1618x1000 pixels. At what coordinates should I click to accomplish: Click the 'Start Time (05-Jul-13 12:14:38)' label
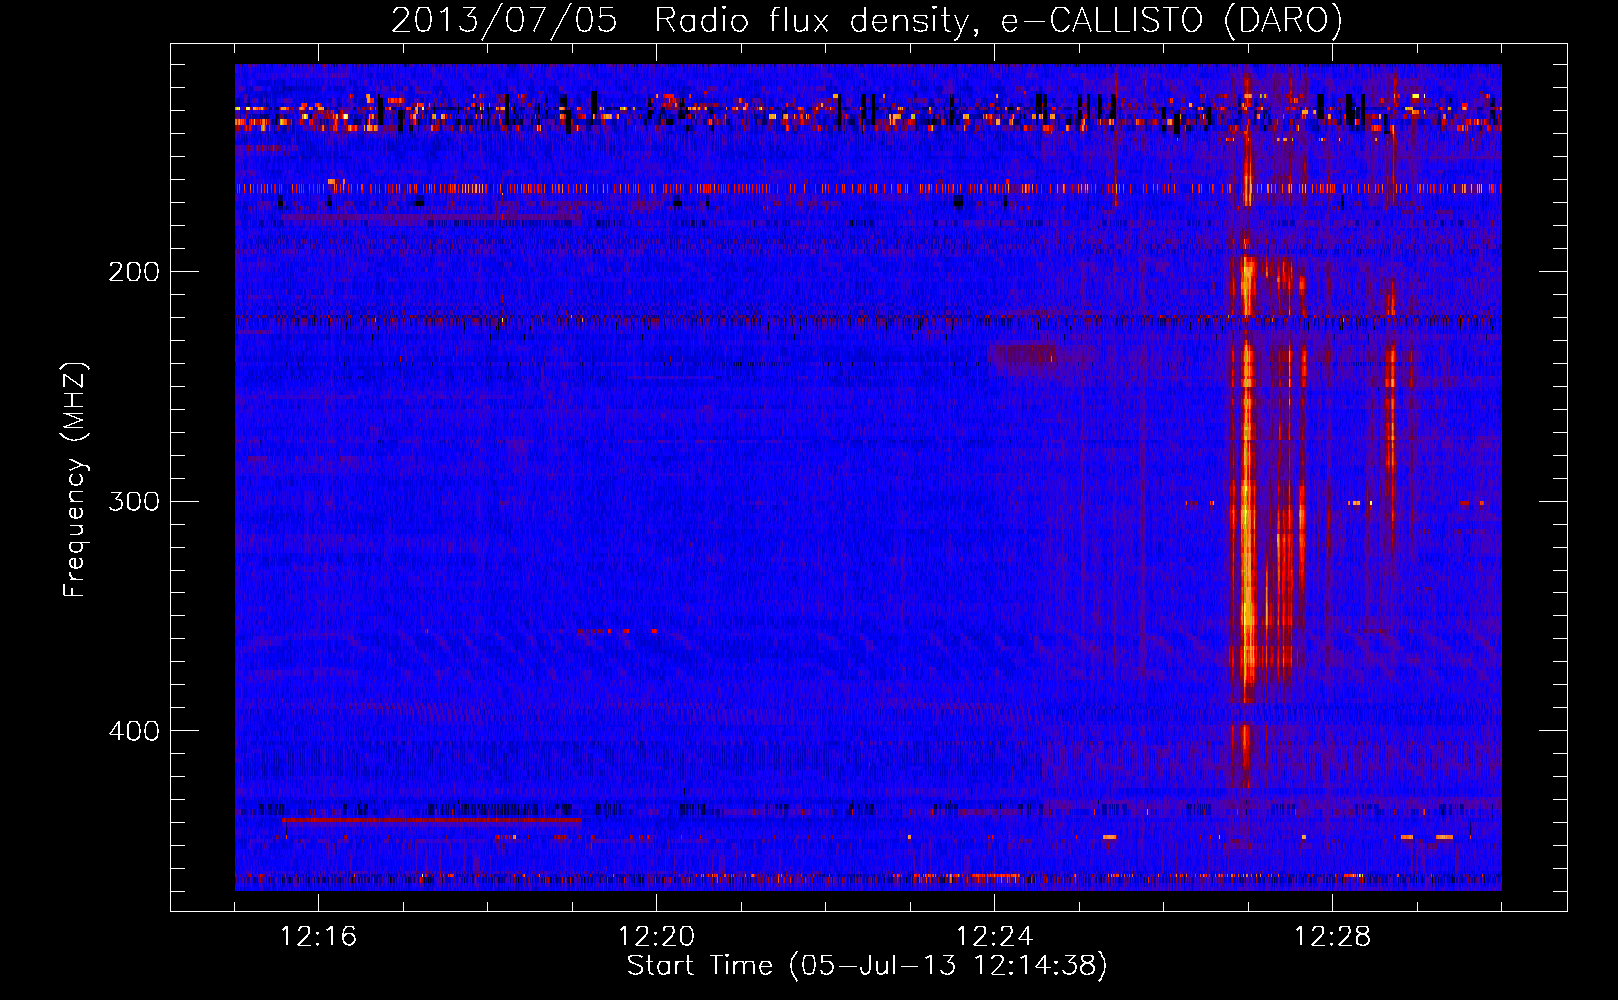pos(867,966)
